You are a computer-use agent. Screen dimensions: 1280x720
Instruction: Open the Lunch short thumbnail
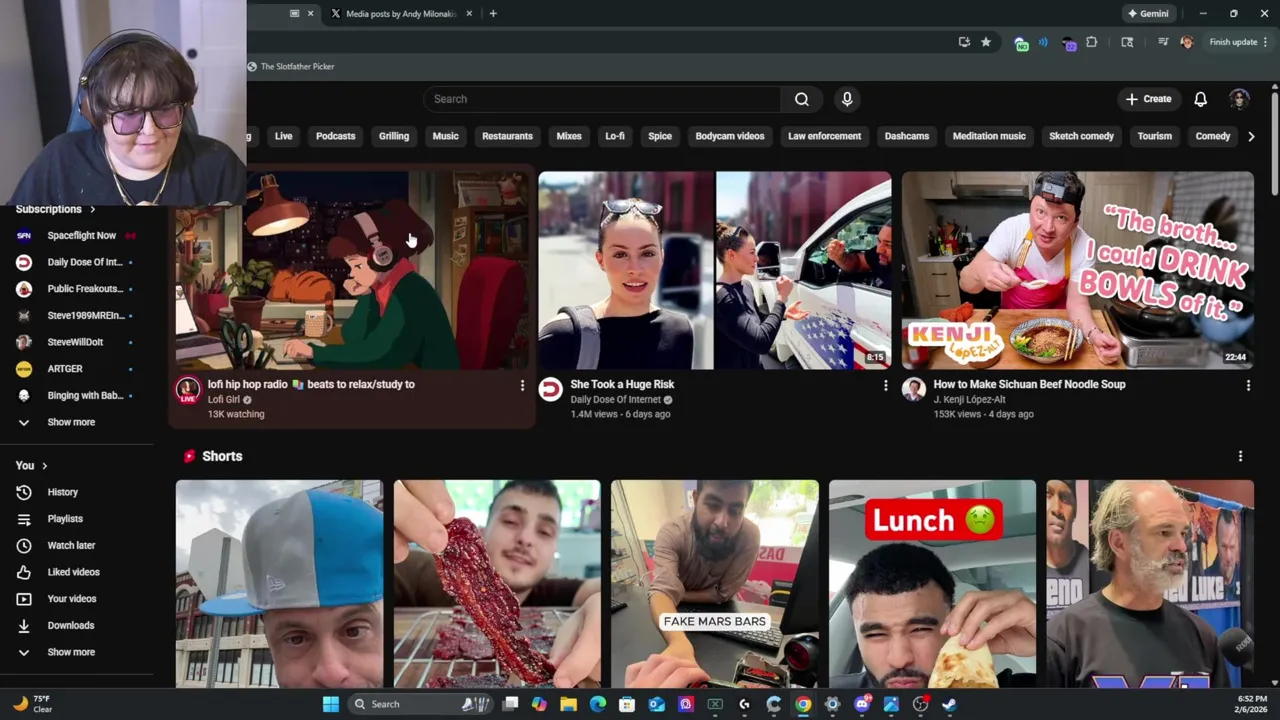[x=932, y=584]
